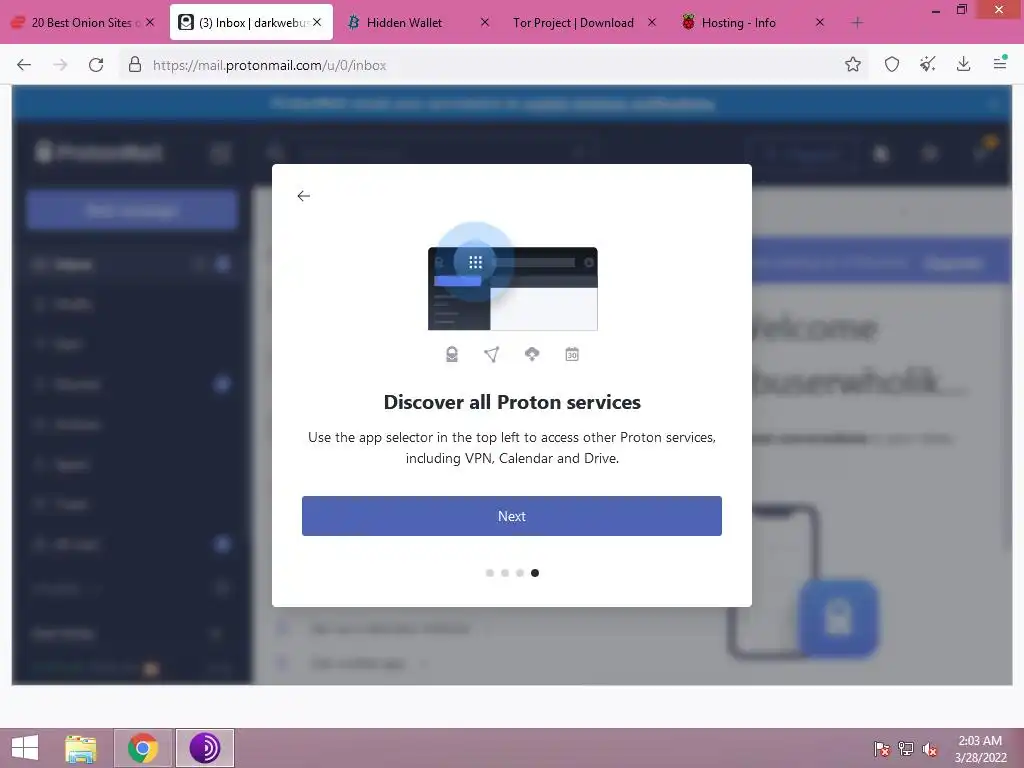
Task: Select the second onboarding step dot
Action: (x=505, y=573)
